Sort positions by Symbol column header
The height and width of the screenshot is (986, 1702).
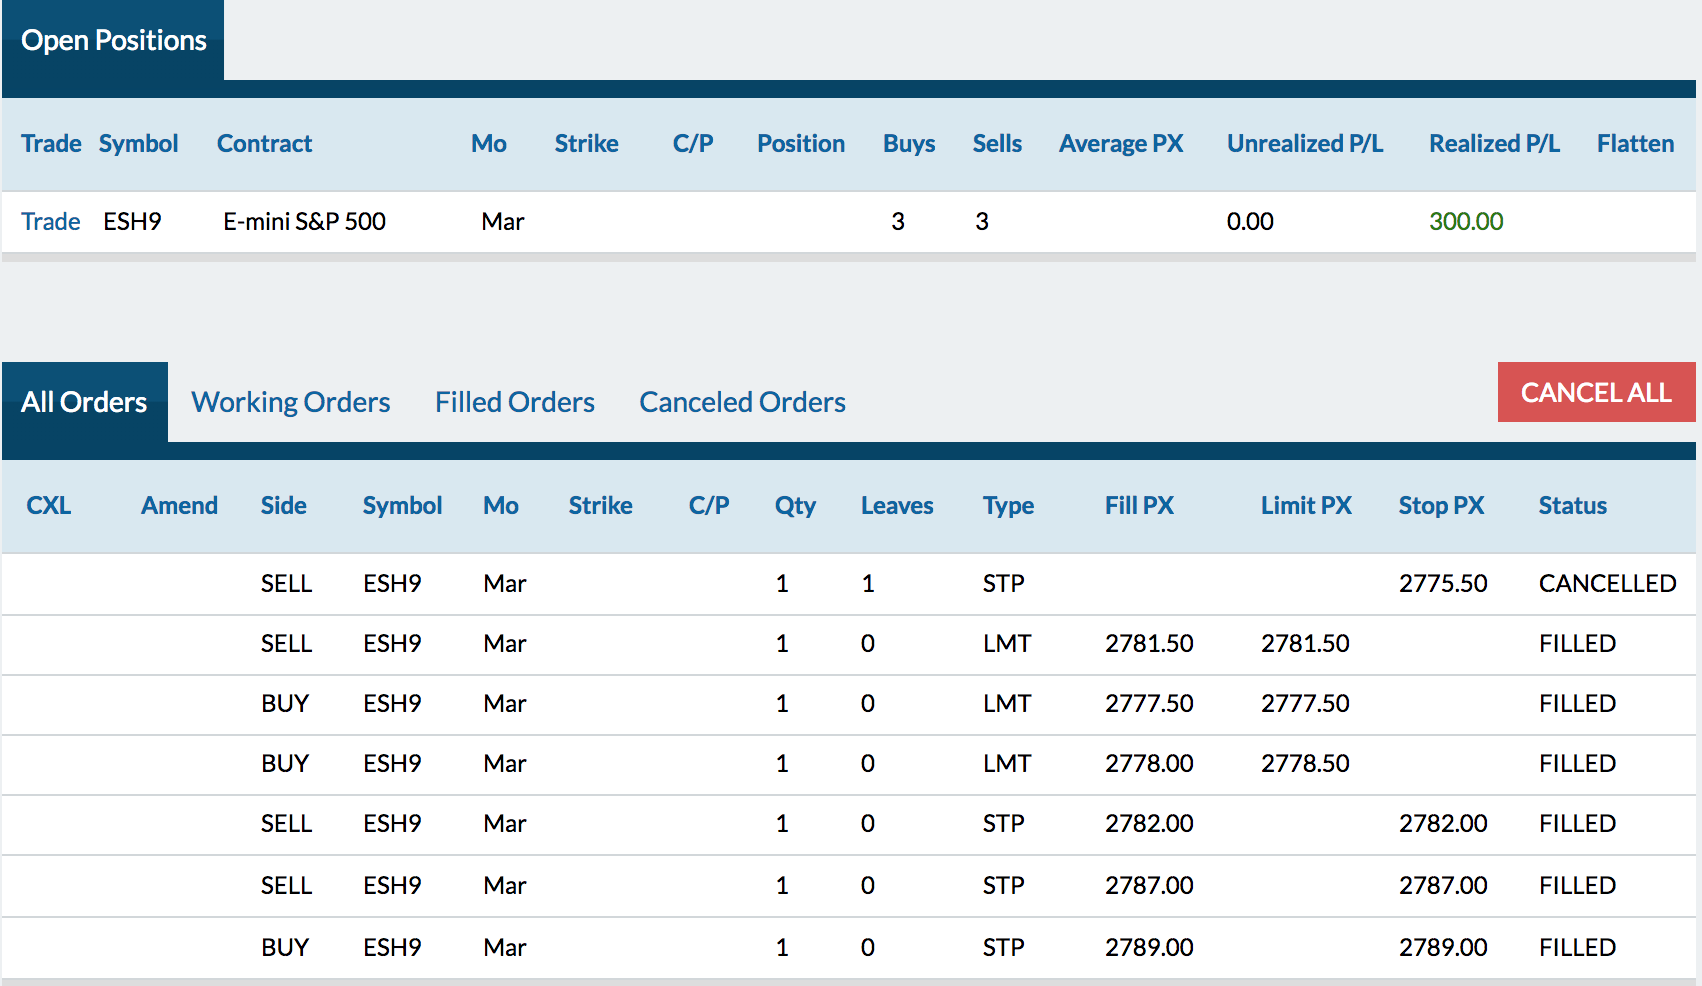[x=139, y=144]
